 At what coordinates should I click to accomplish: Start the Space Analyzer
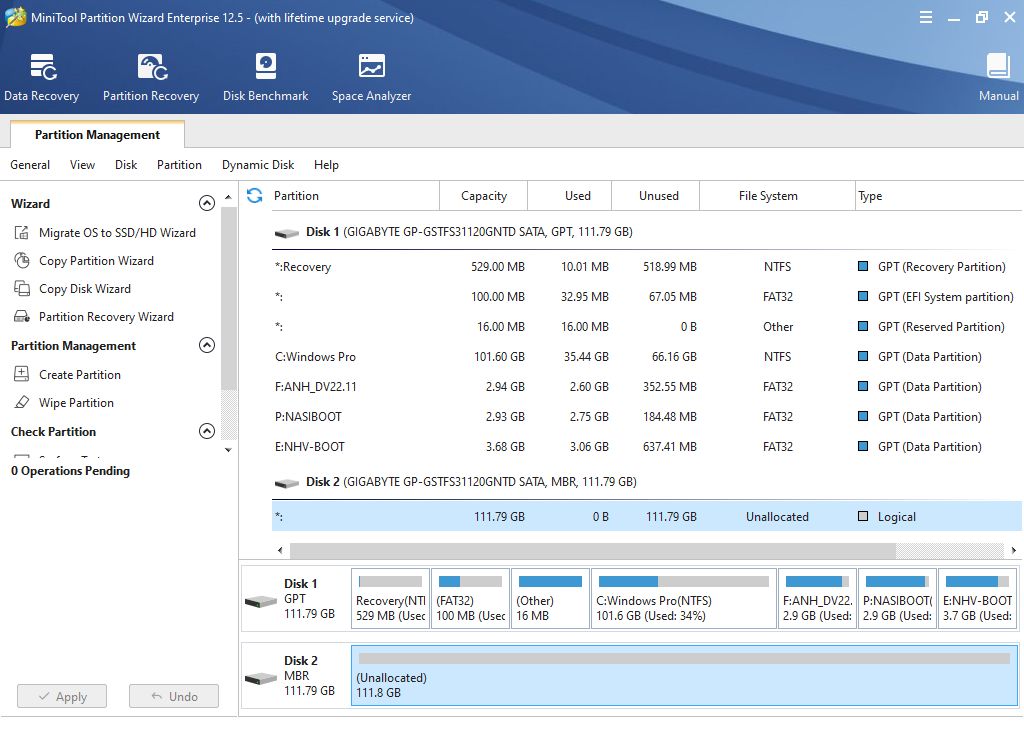[x=371, y=77]
